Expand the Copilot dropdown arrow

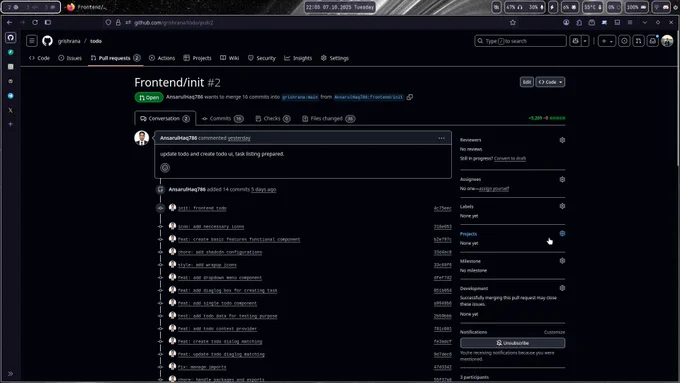(585, 41)
